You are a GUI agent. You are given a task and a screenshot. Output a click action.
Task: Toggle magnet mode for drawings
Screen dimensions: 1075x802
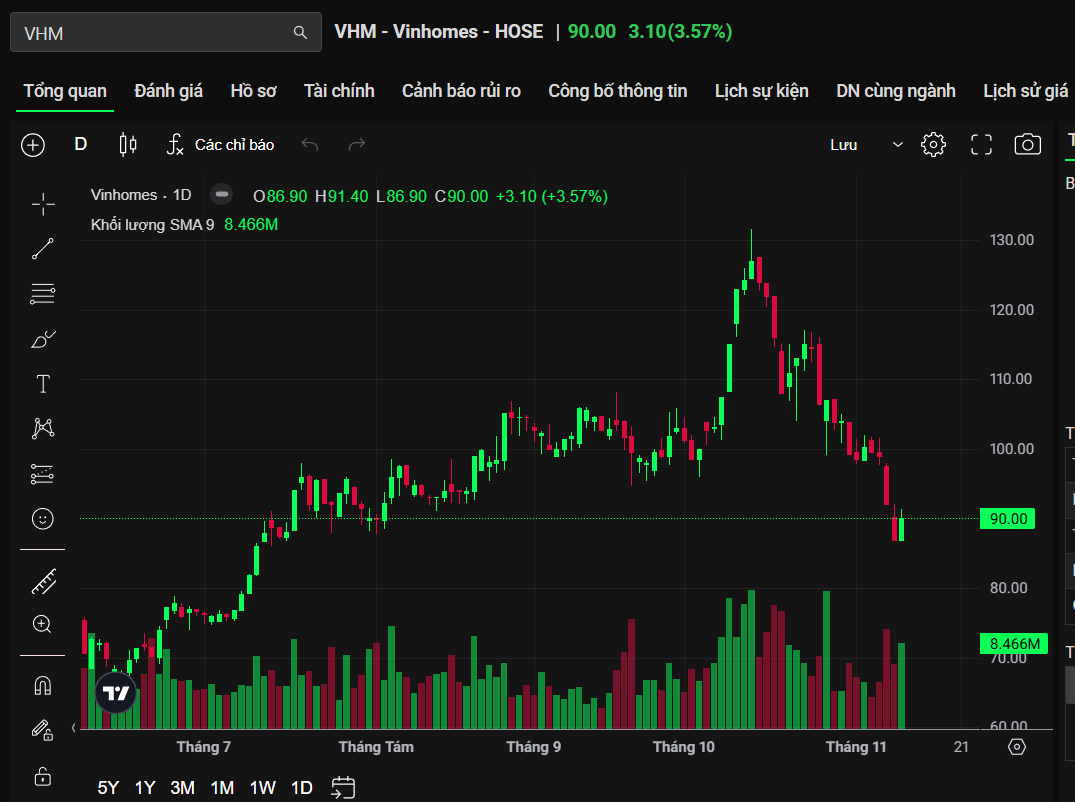pos(43,686)
